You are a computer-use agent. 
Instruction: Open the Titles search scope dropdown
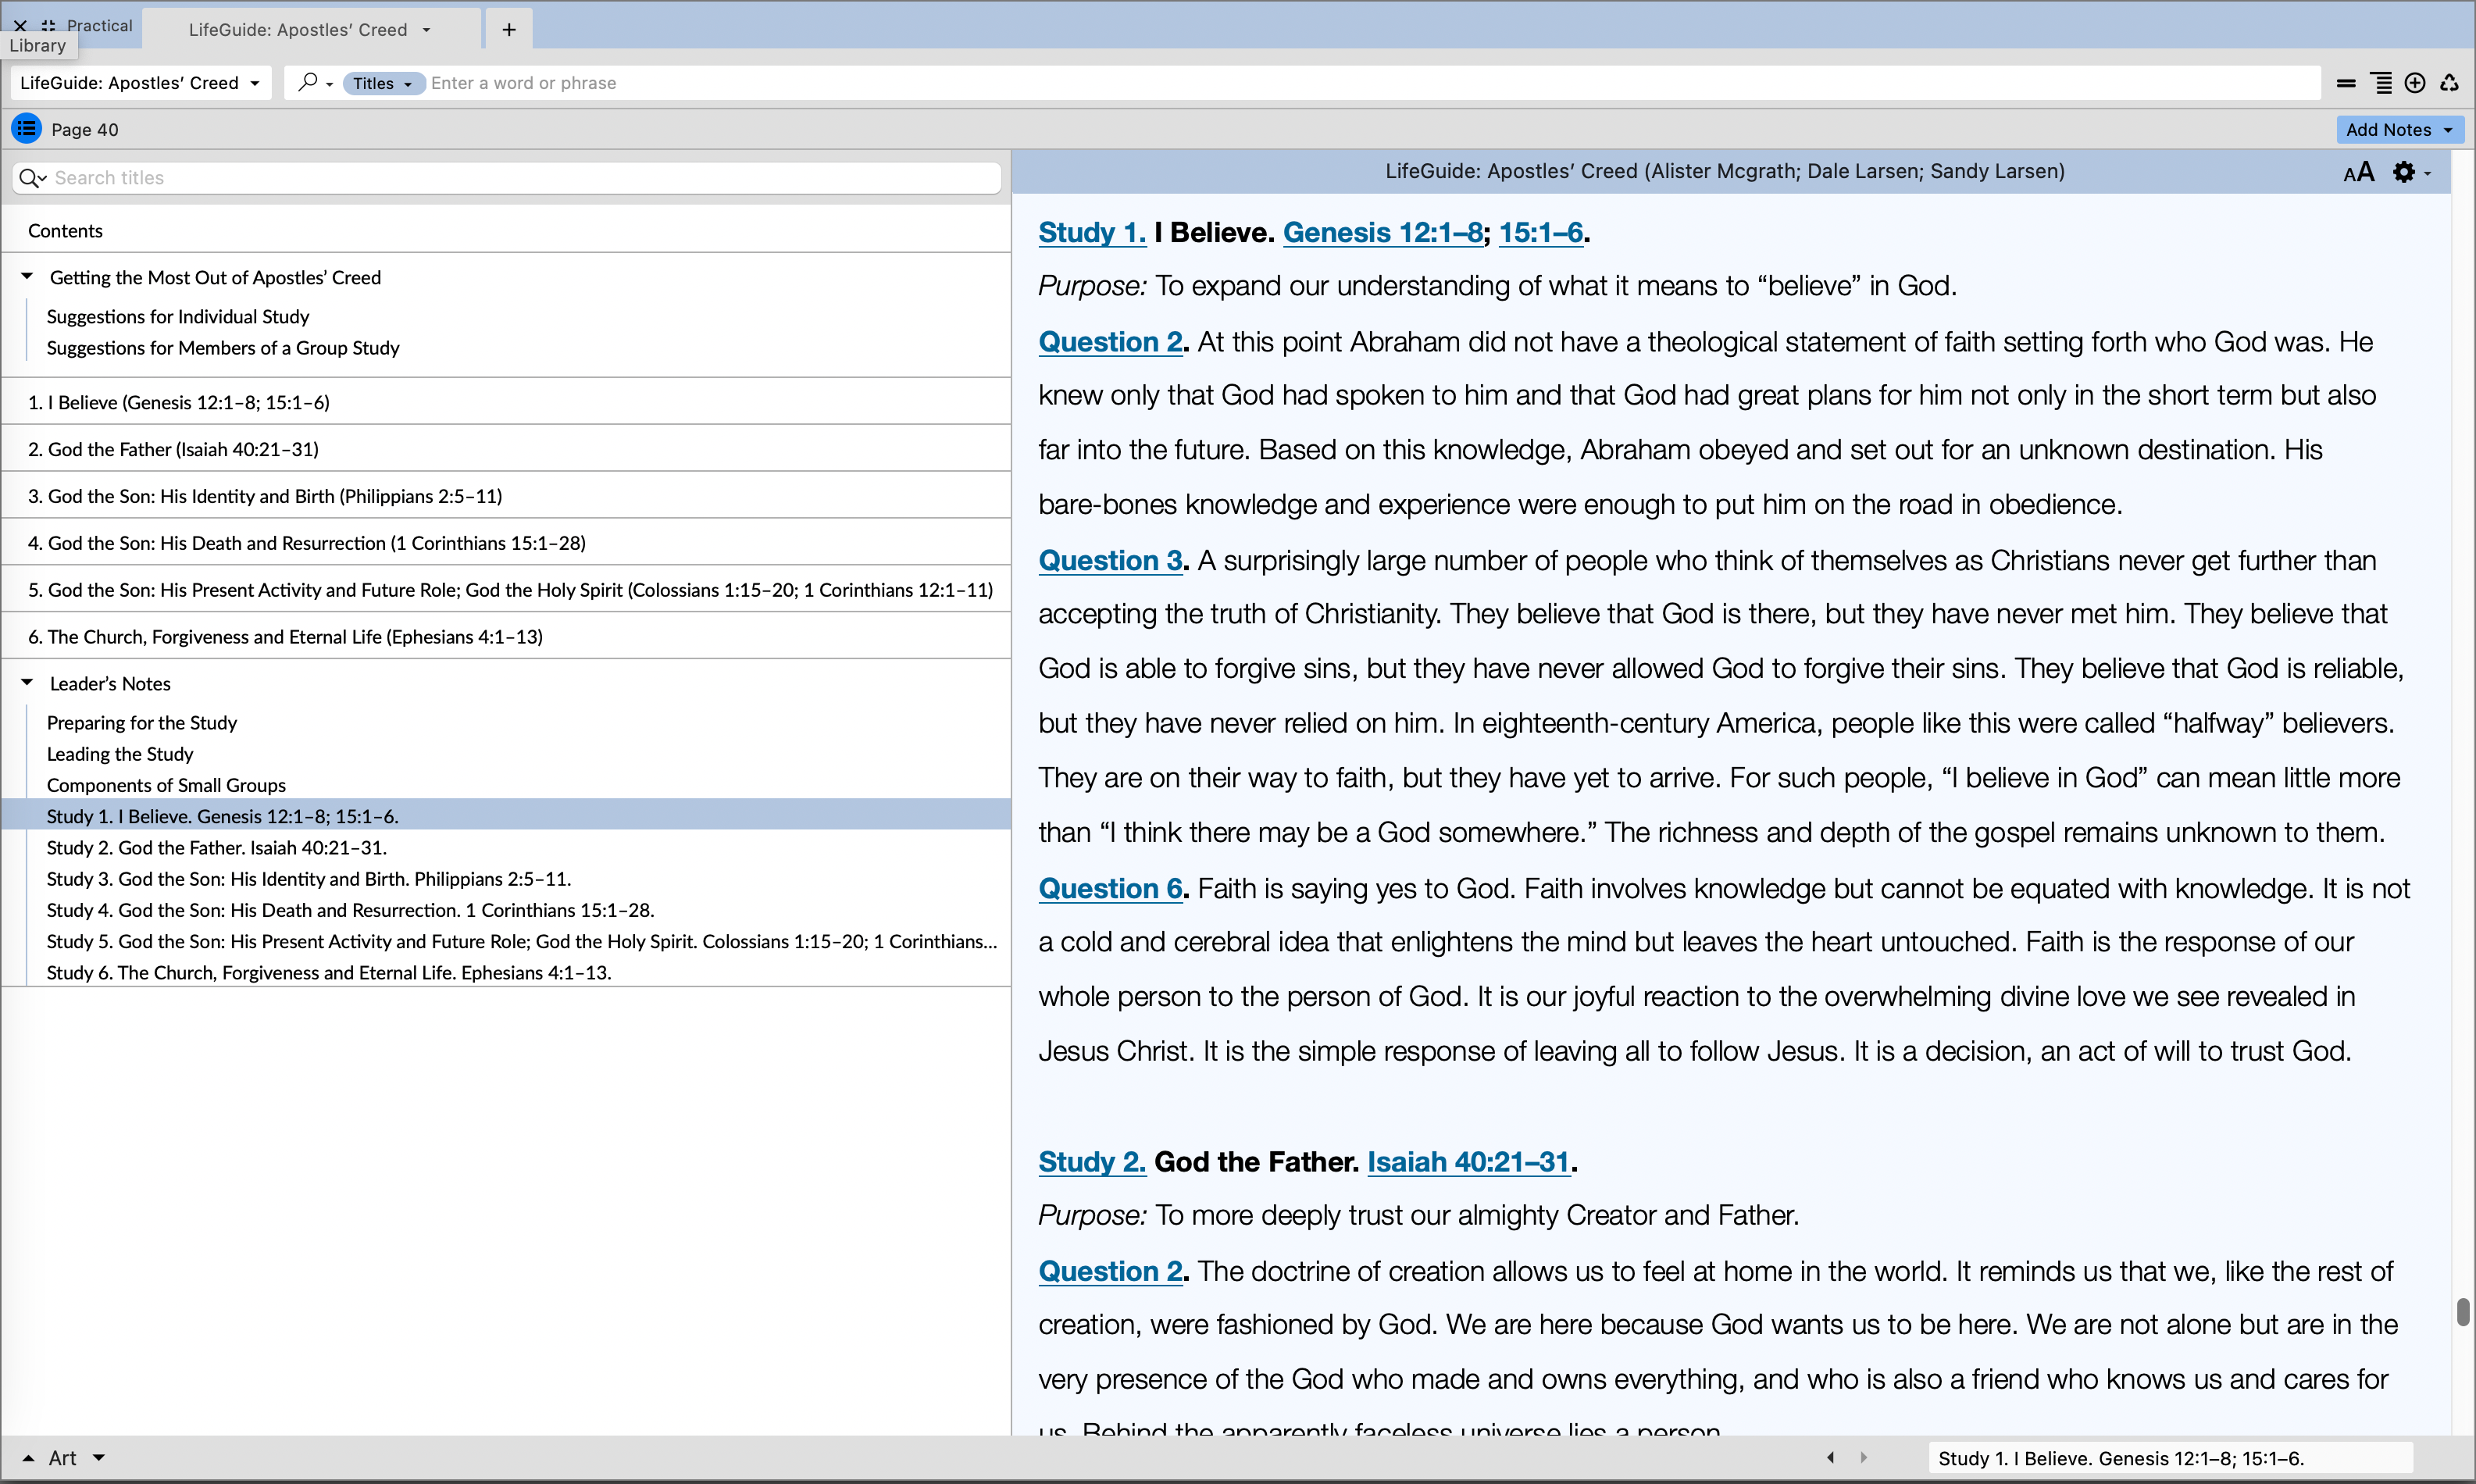point(384,83)
